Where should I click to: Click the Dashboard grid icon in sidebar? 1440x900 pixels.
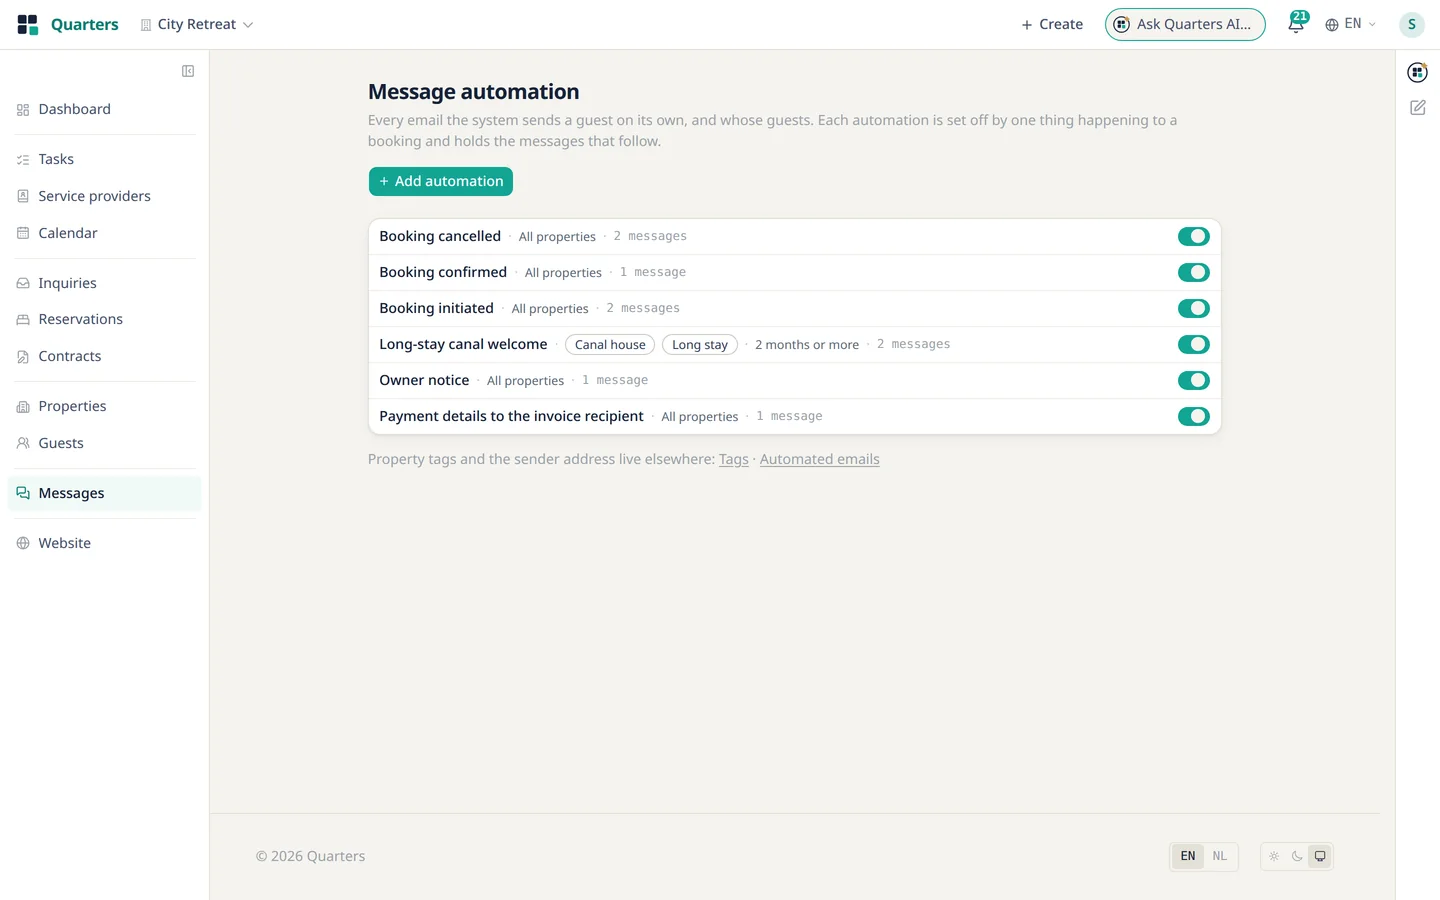23,110
